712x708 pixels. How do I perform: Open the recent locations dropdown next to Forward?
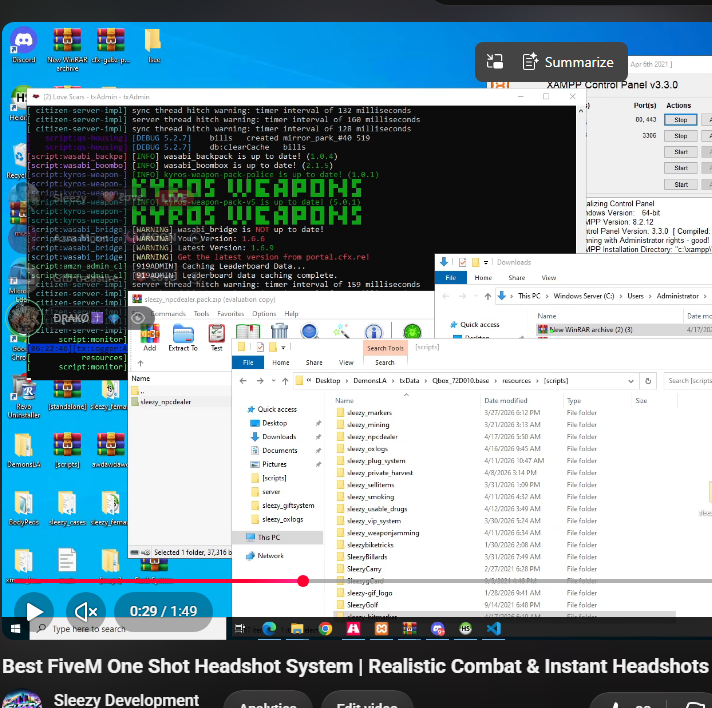point(273,381)
